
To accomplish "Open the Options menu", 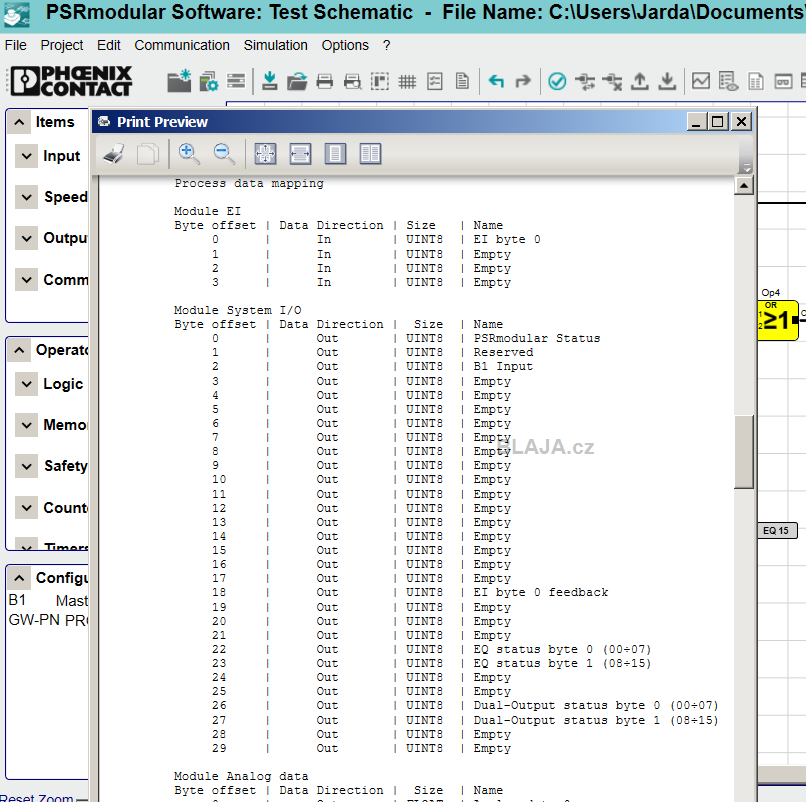I will point(345,45).
